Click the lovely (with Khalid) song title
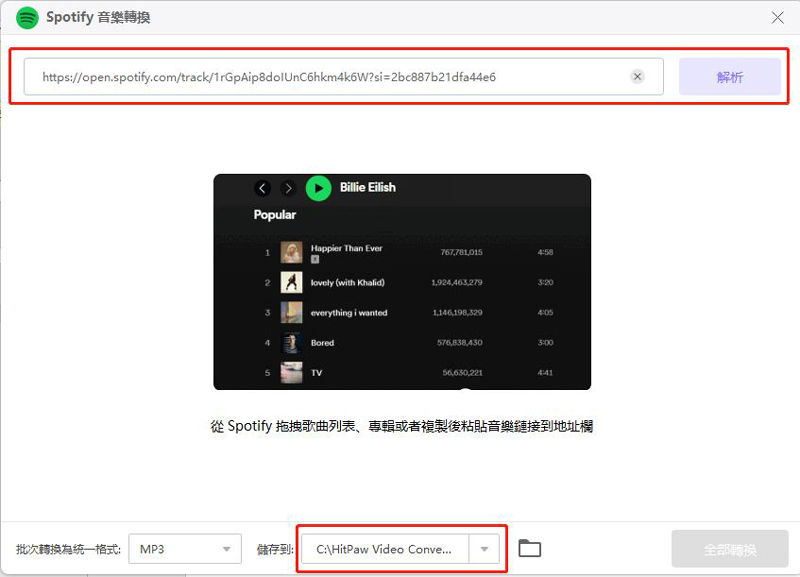The width and height of the screenshot is (800, 577). click(x=347, y=283)
